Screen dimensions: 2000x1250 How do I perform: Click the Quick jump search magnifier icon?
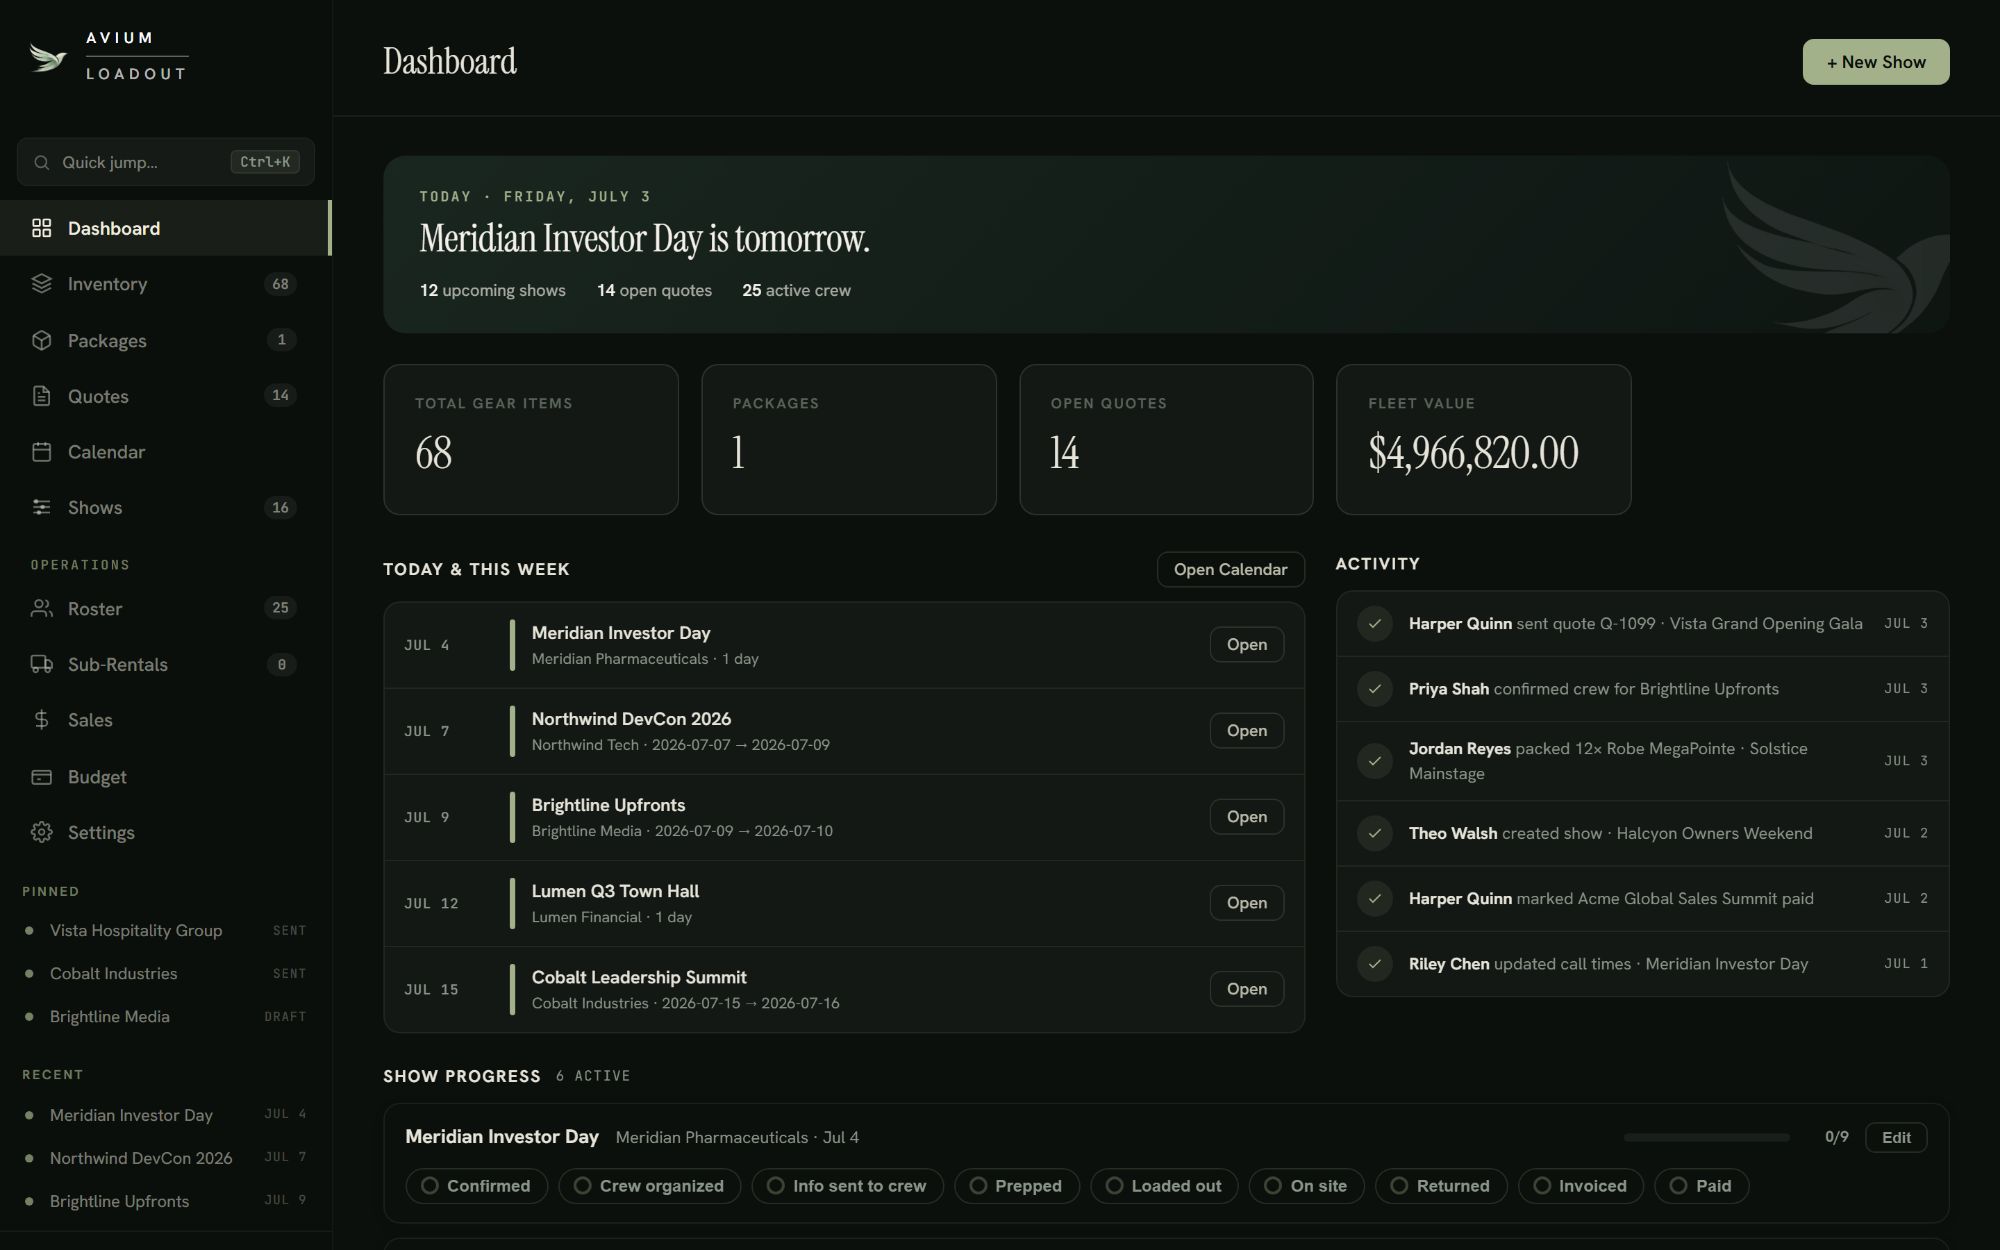41,162
